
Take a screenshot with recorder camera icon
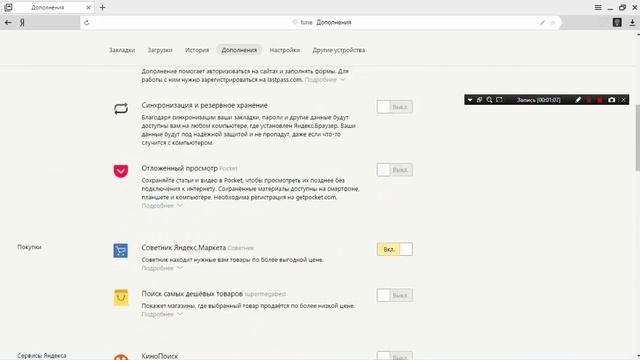click(x=611, y=100)
